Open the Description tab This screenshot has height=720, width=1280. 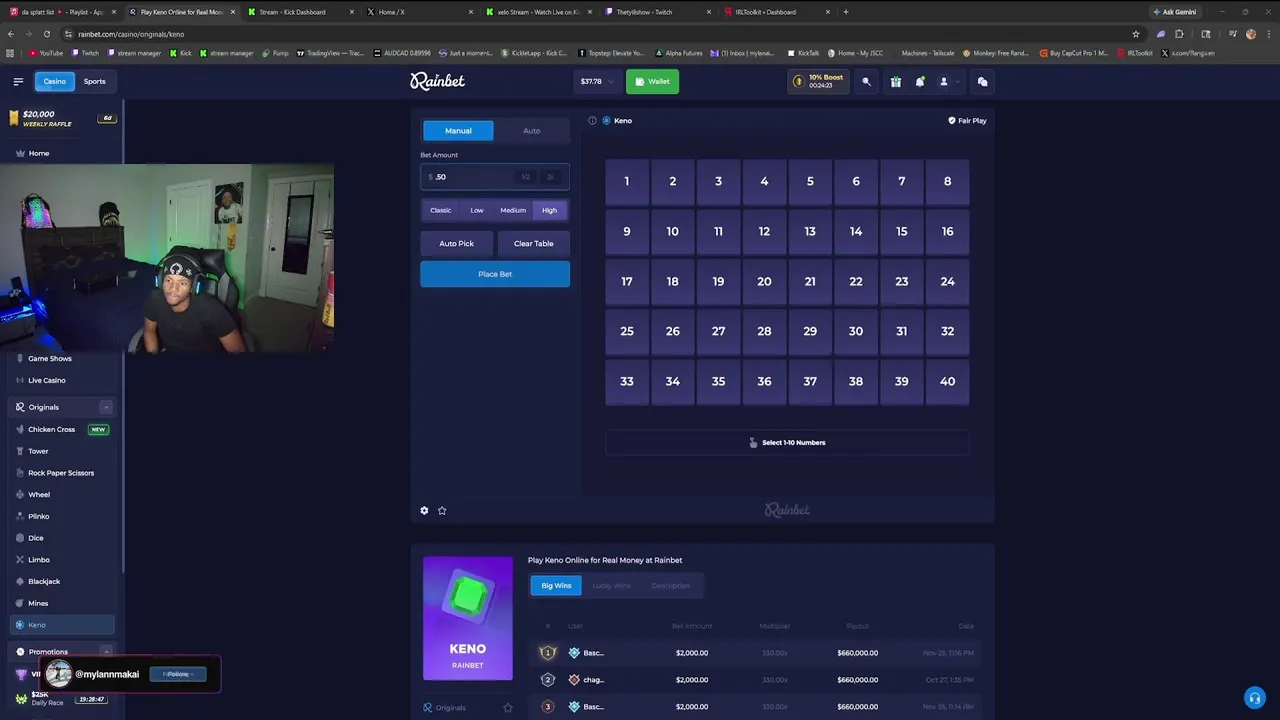pos(671,586)
